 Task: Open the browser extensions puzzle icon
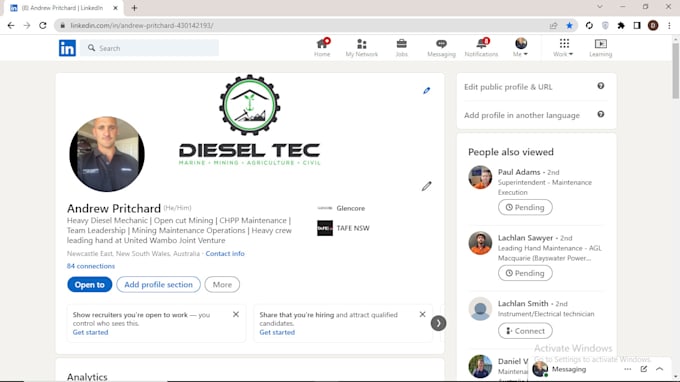click(x=621, y=26)
